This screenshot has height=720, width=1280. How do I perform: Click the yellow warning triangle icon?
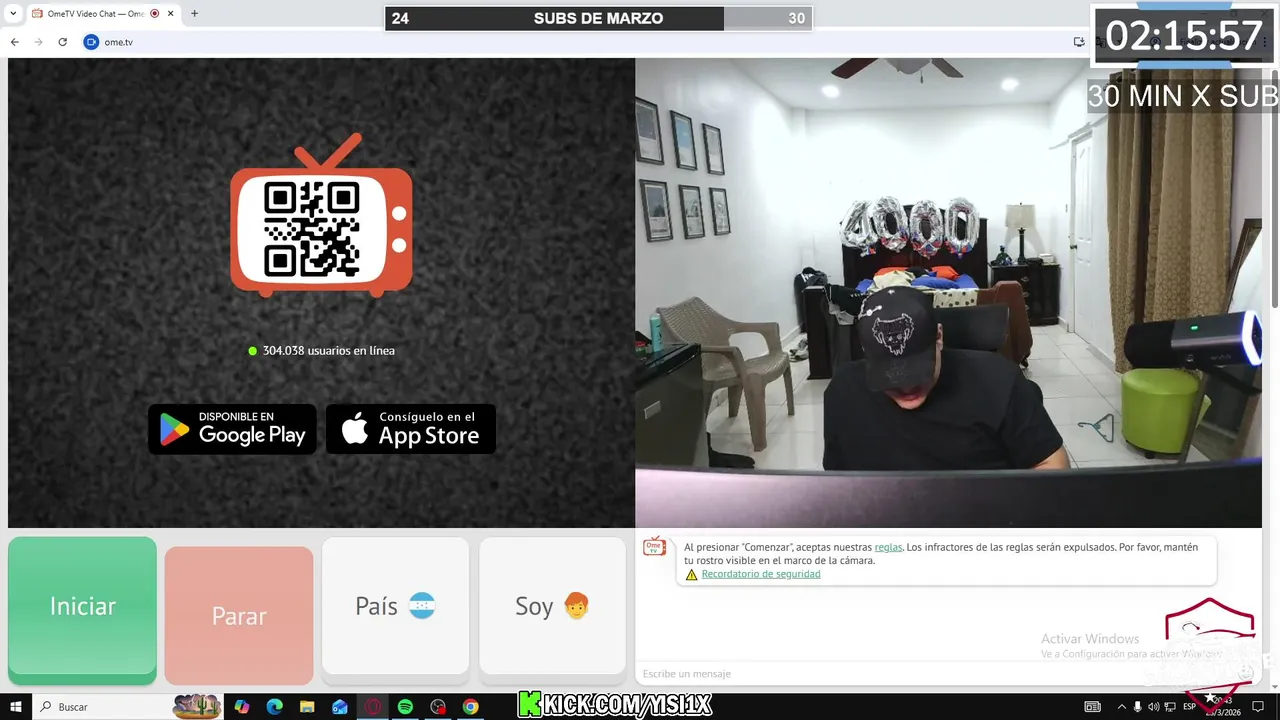pyautogui.click(x=691, y=575)
